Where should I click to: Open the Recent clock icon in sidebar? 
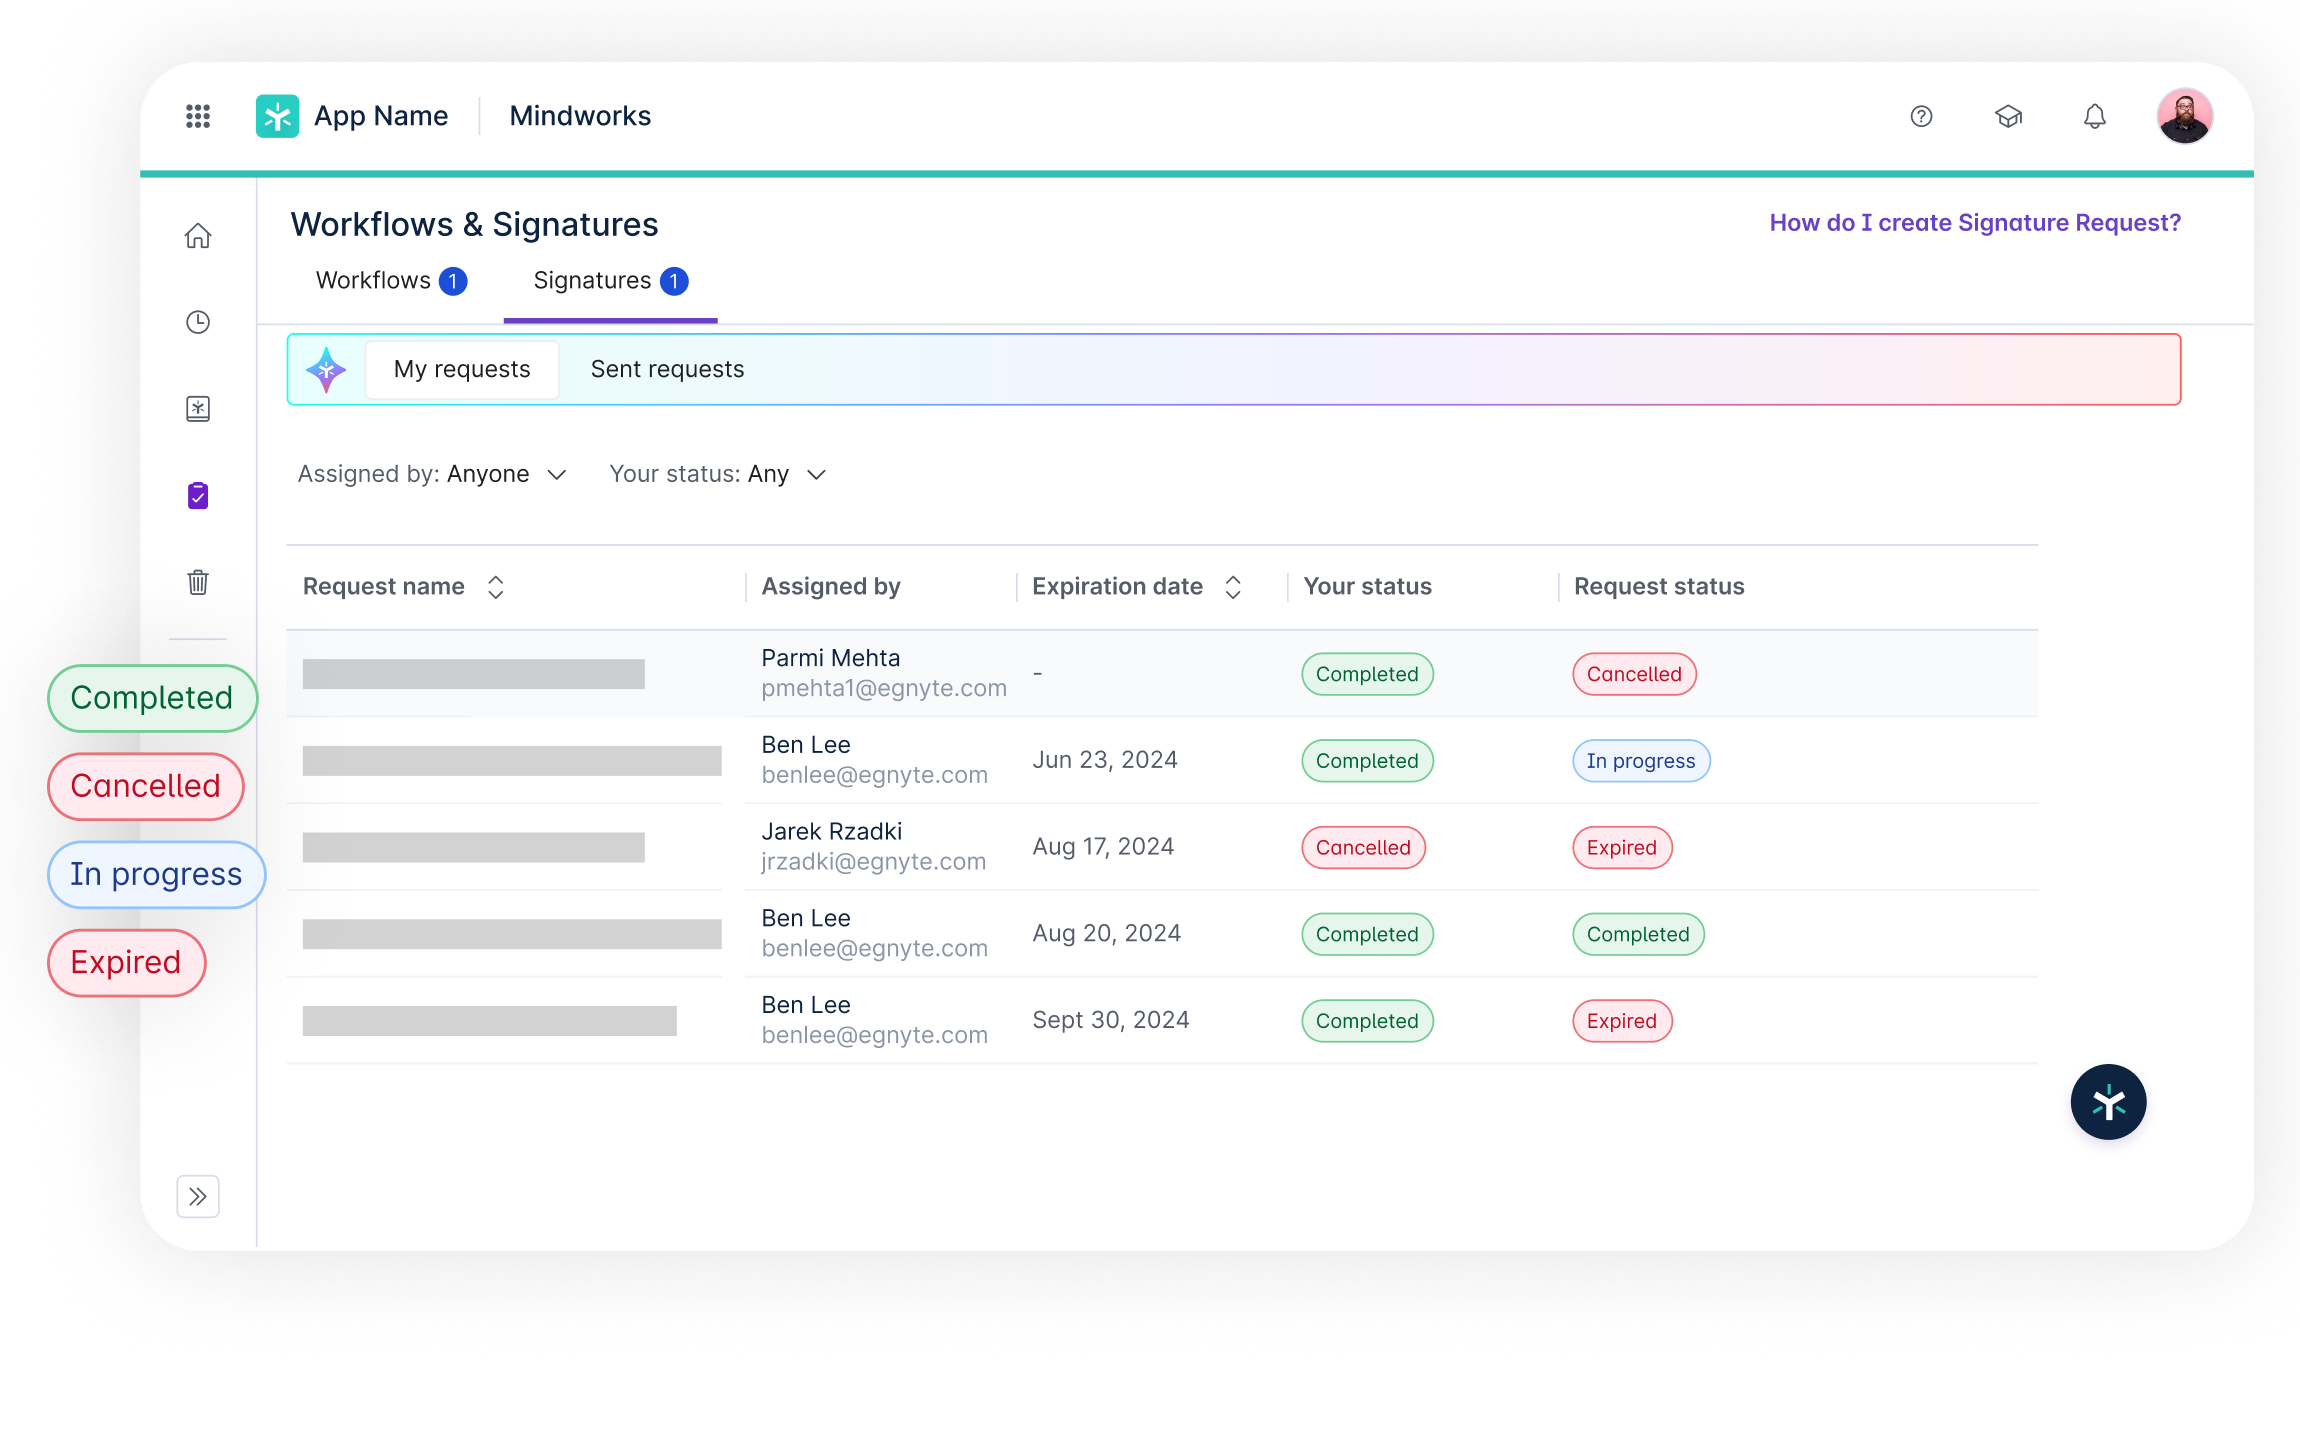point(198,322)
